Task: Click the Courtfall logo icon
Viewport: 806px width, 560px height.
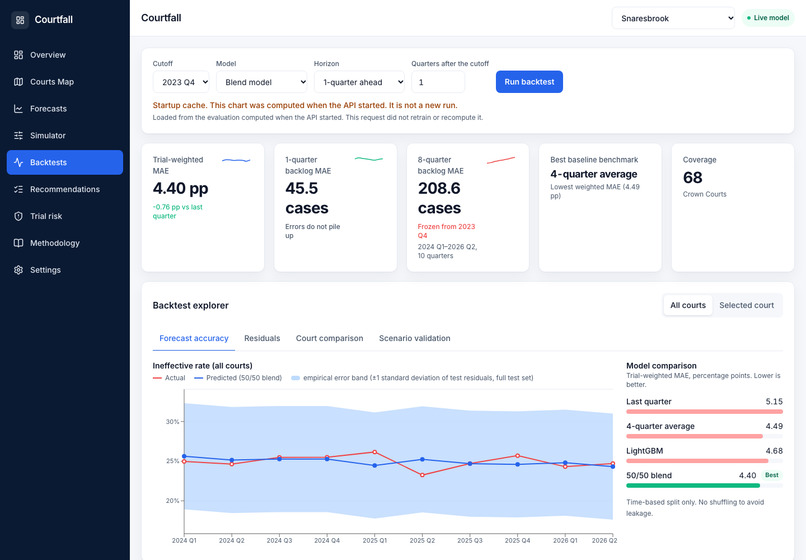Action: click(x=20, y=20)
